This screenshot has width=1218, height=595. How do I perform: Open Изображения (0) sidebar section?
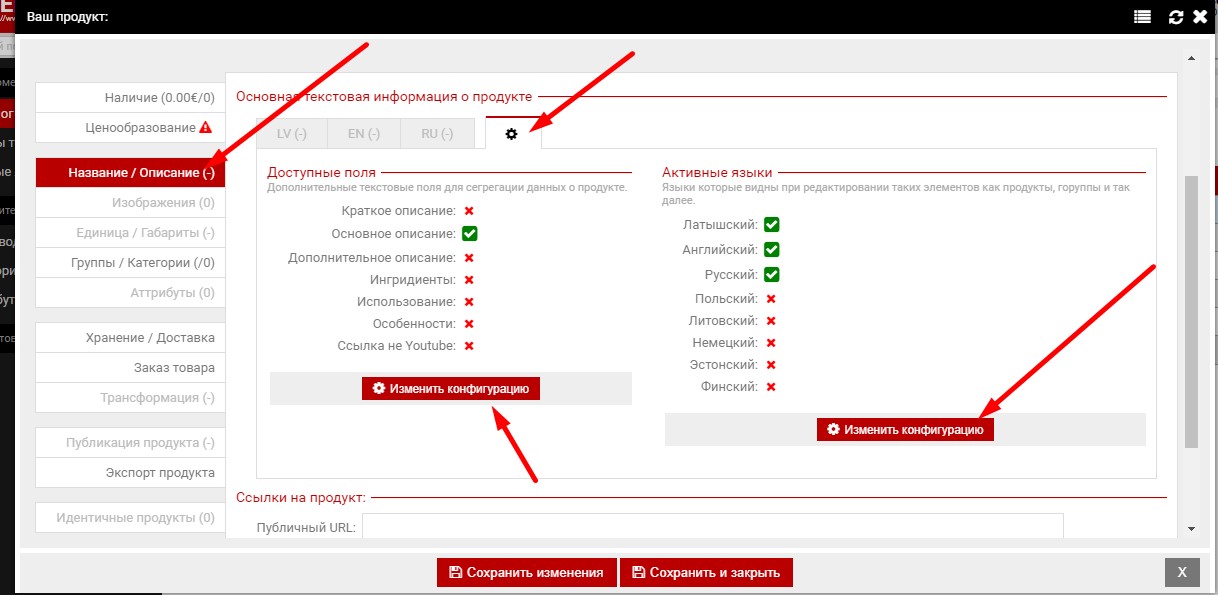click(x=130, y=203)
